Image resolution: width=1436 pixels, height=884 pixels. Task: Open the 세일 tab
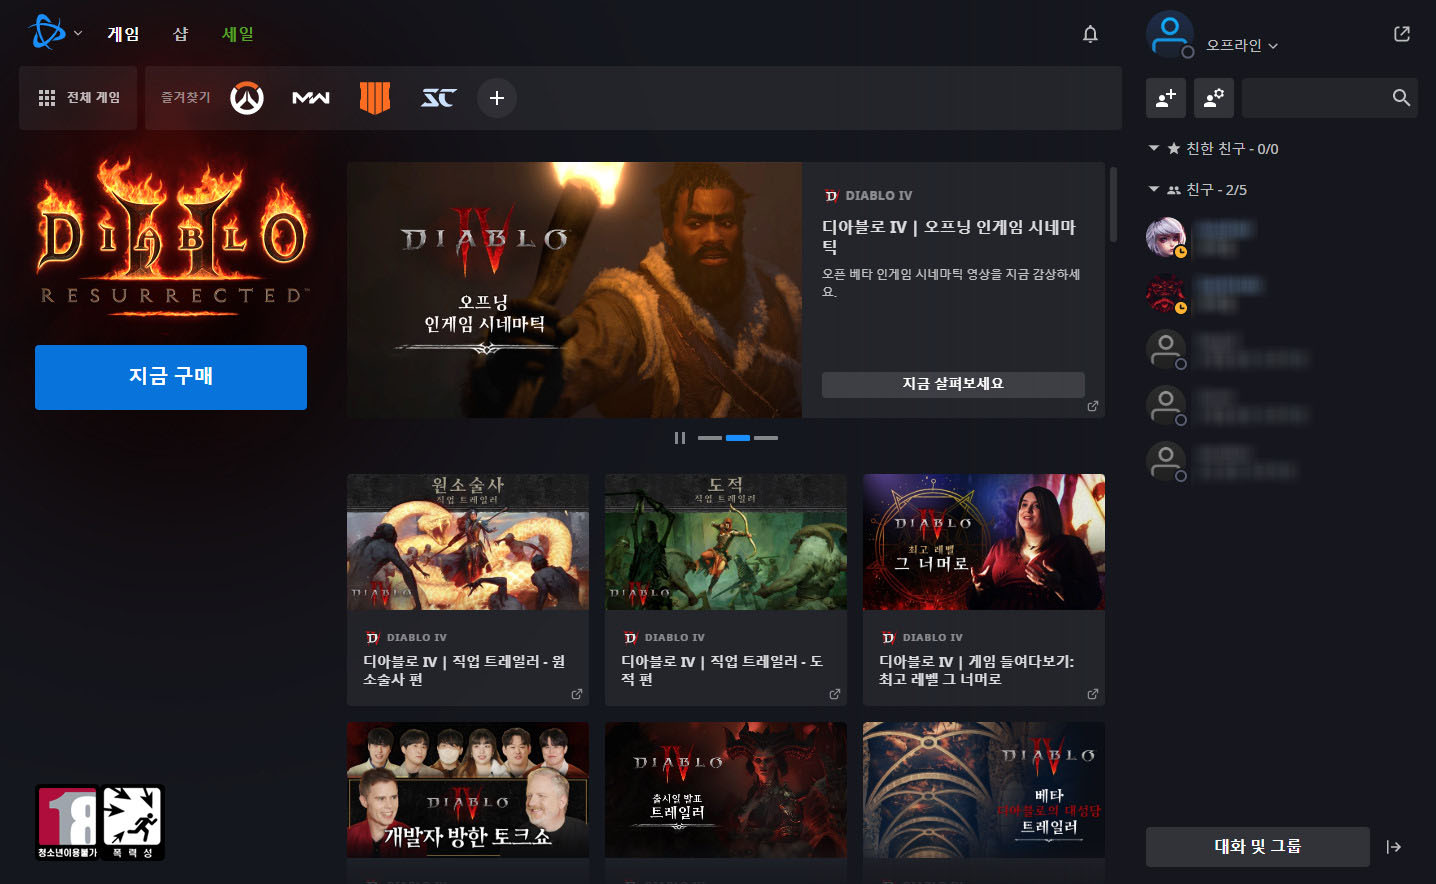(x=238, y=34)
